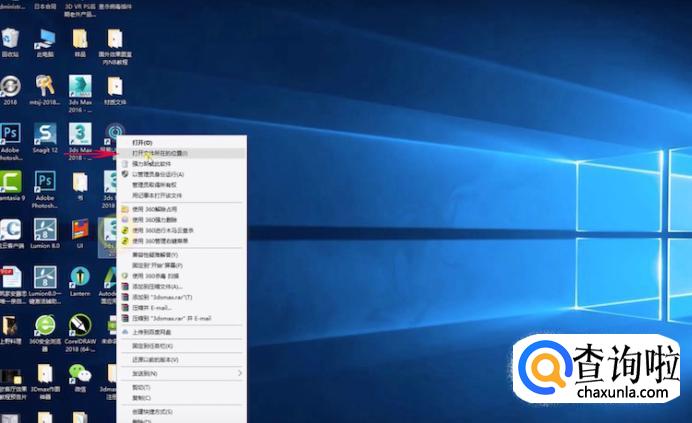Screen dimensions: 692x423
Task: Choose 打开(O) in the context menu
Action: [x=181, y=143]
